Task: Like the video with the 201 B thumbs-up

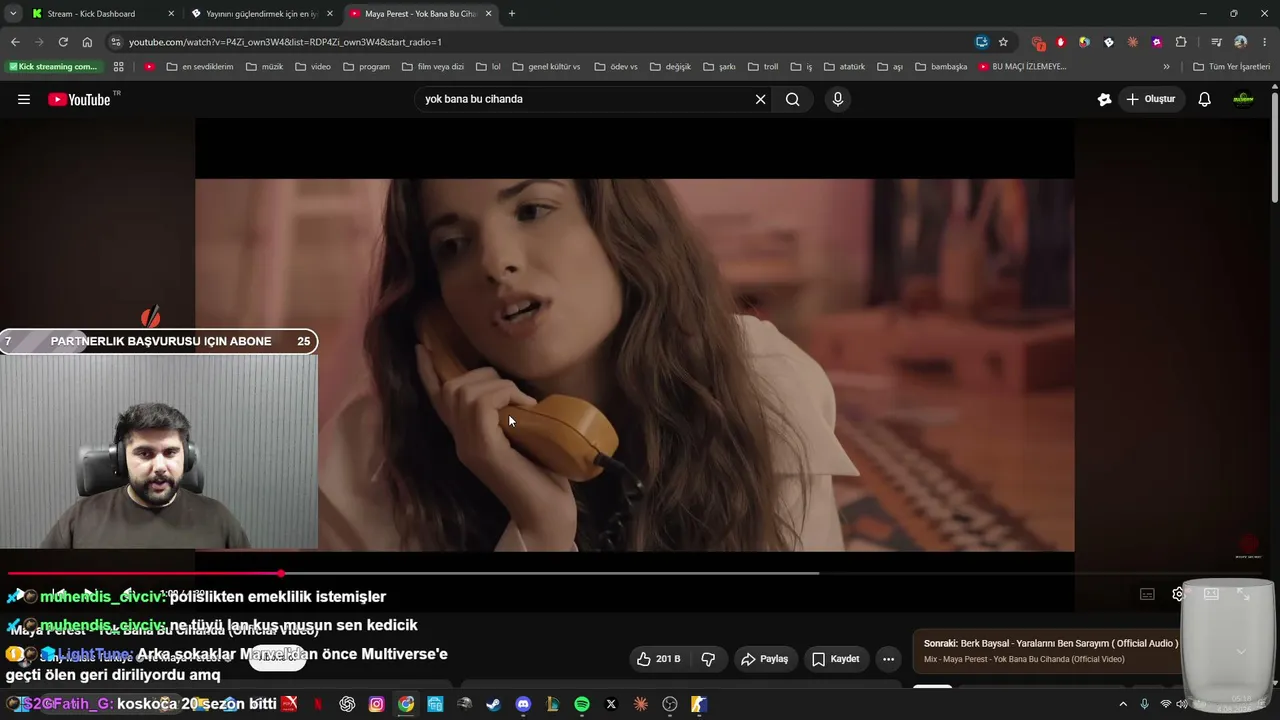Action: pos(658,659)
